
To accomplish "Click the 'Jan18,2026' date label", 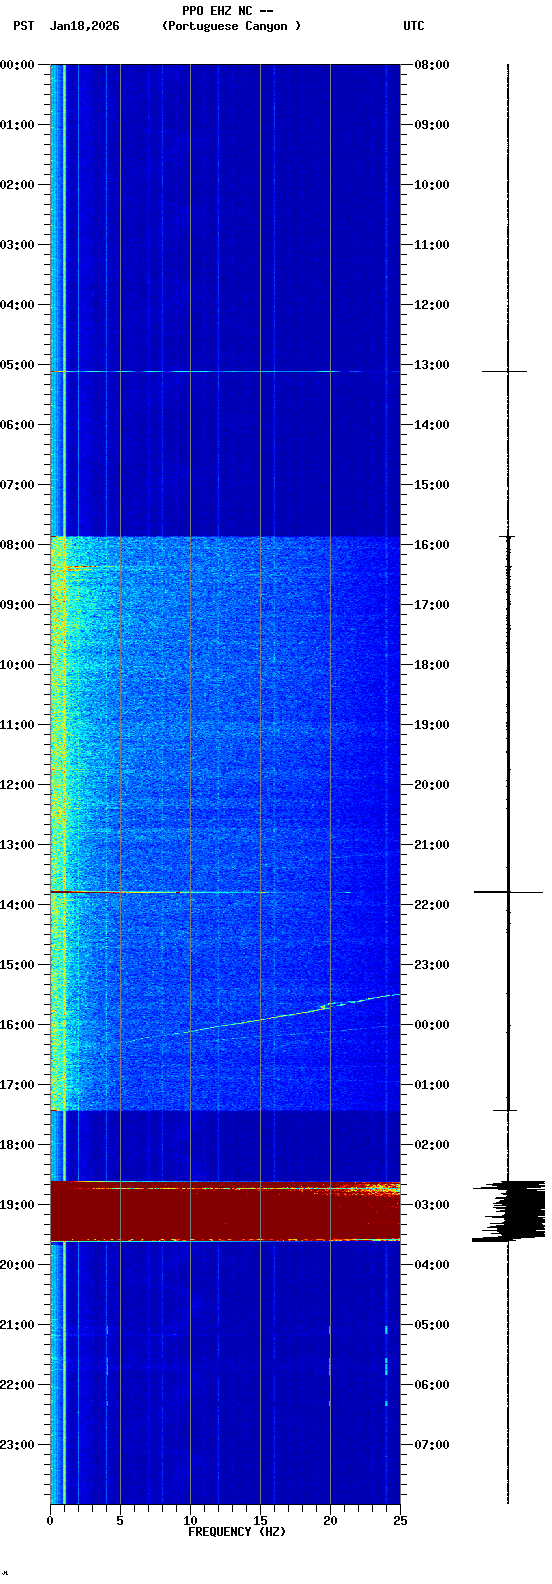I will pyautogui.click(x=84, y=26).
